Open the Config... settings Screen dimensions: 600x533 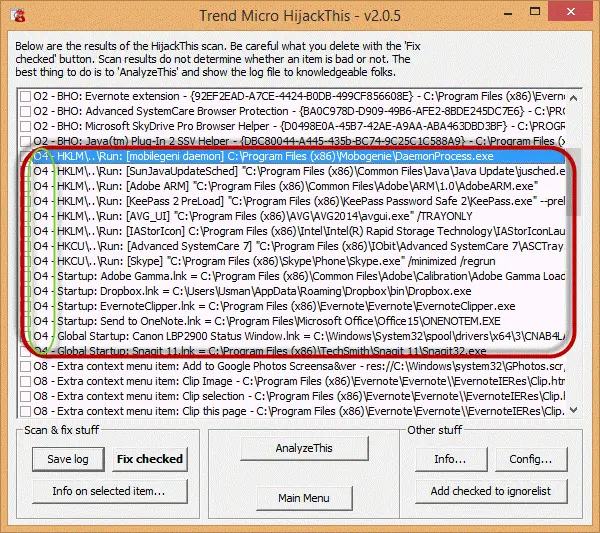pos(531,459)
